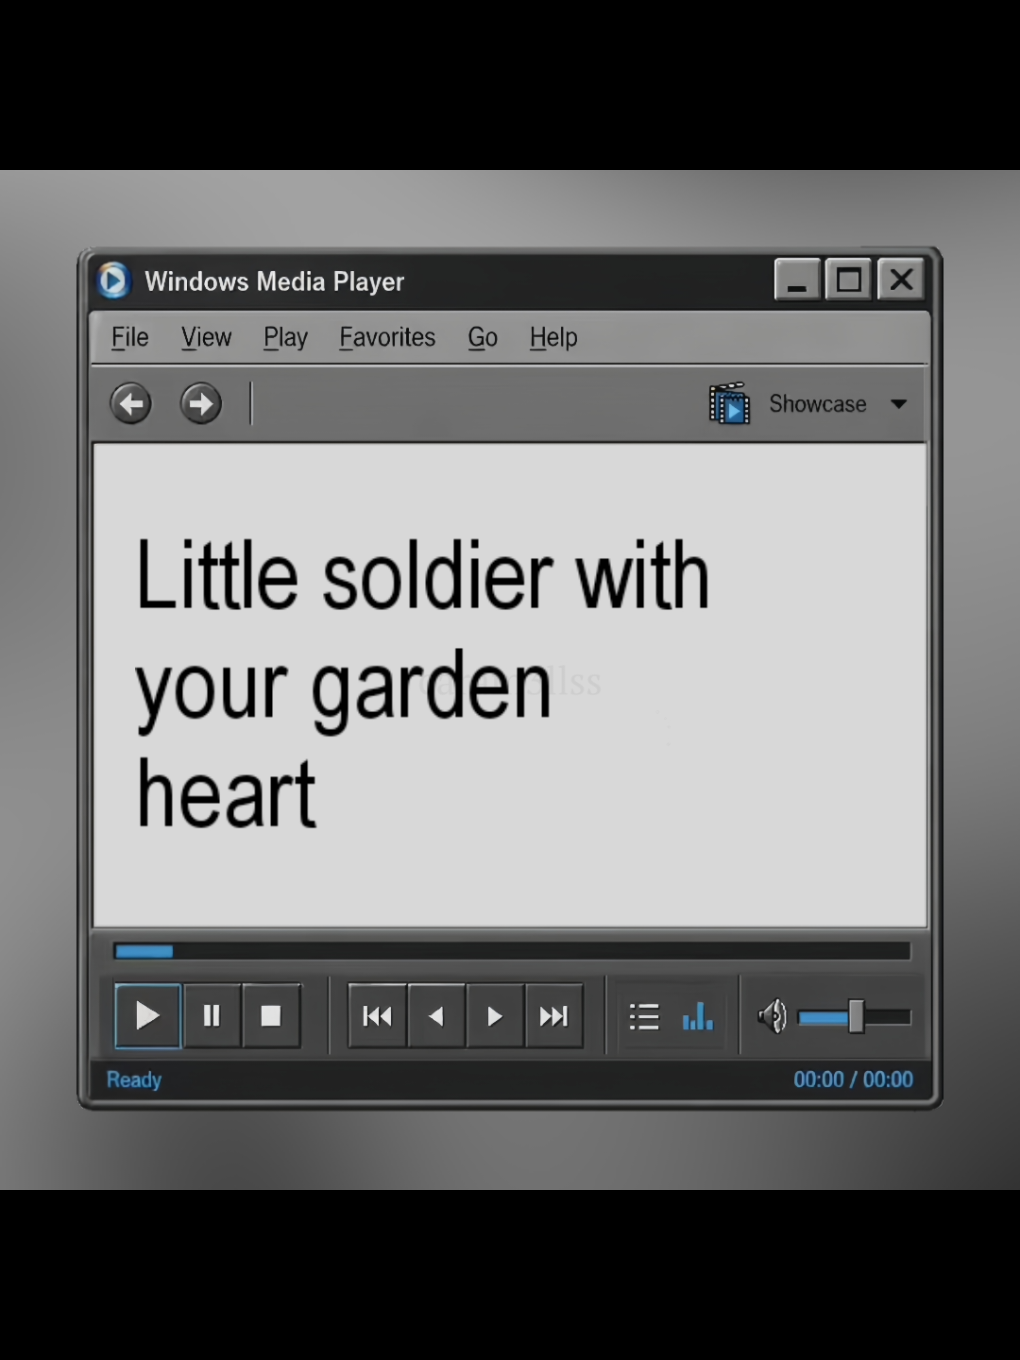This screenshot has width=1020, height=1360.
Task: Open the Favorites menu
Action: pyautogui.click(x=387, y=337)
